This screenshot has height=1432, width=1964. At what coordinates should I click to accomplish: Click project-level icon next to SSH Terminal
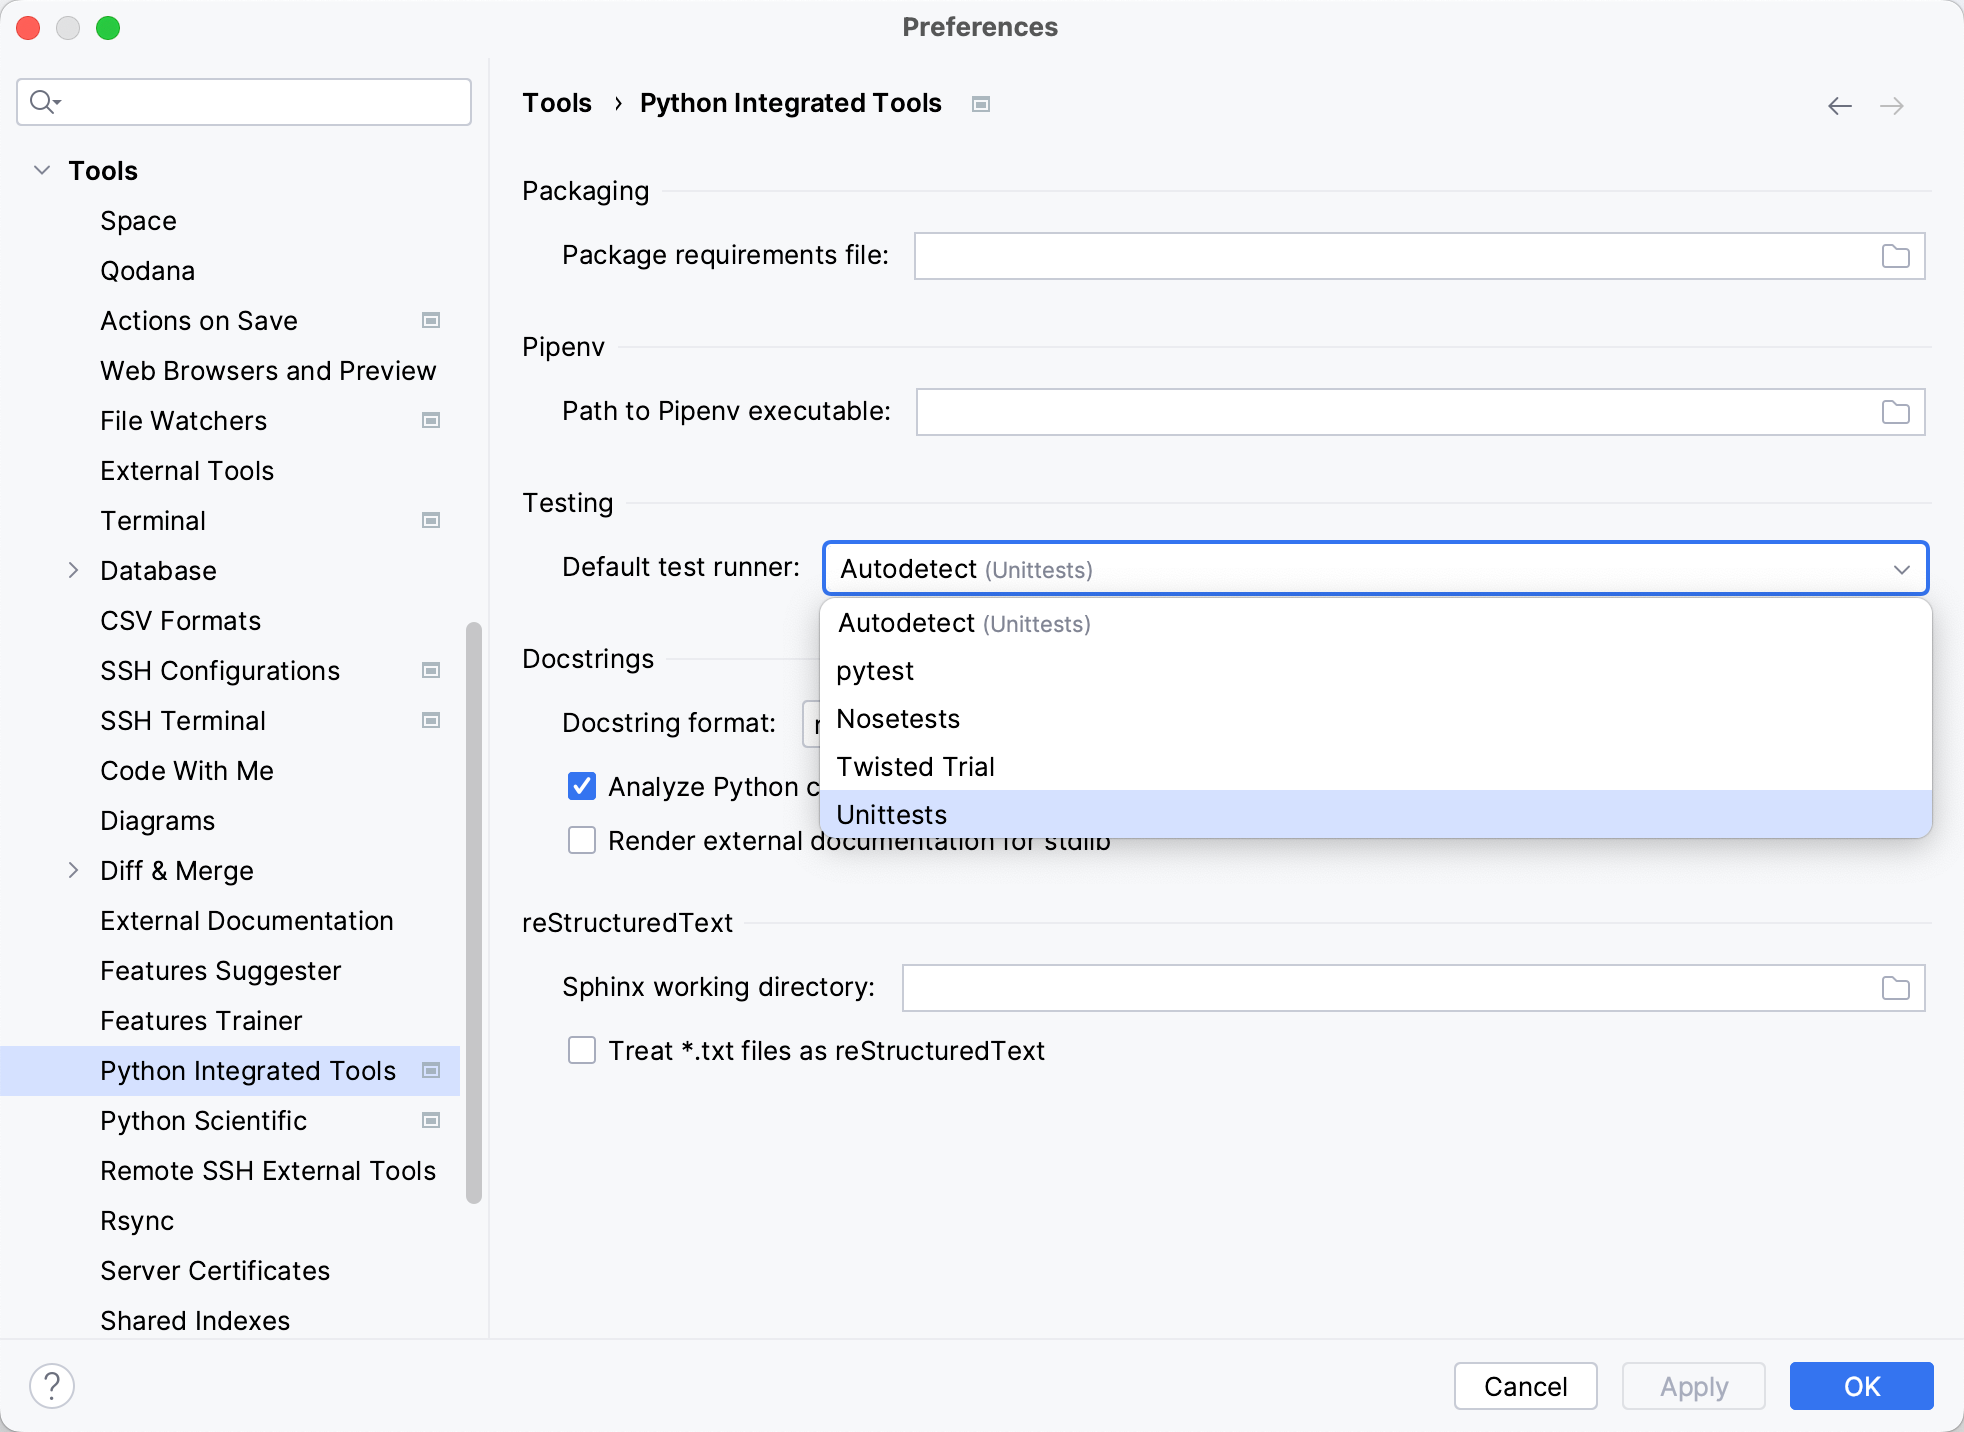click(x=431, y=720)
